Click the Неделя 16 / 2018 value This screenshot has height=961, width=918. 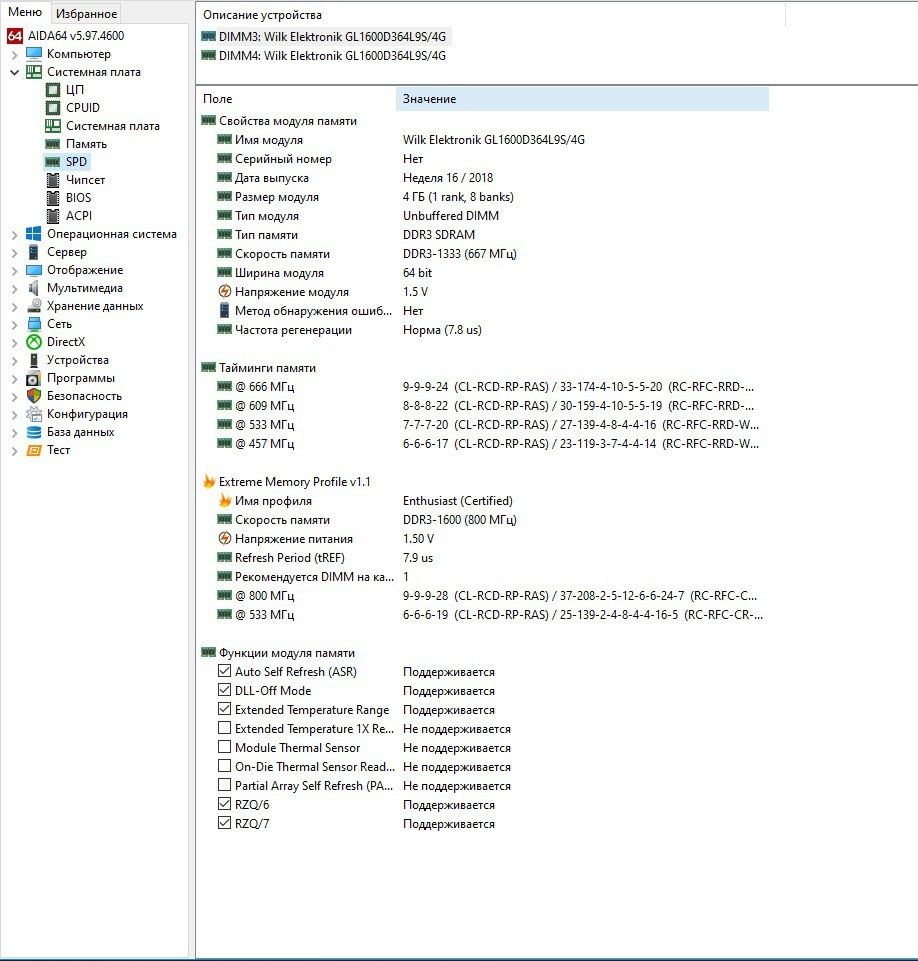tap(448, 178)
